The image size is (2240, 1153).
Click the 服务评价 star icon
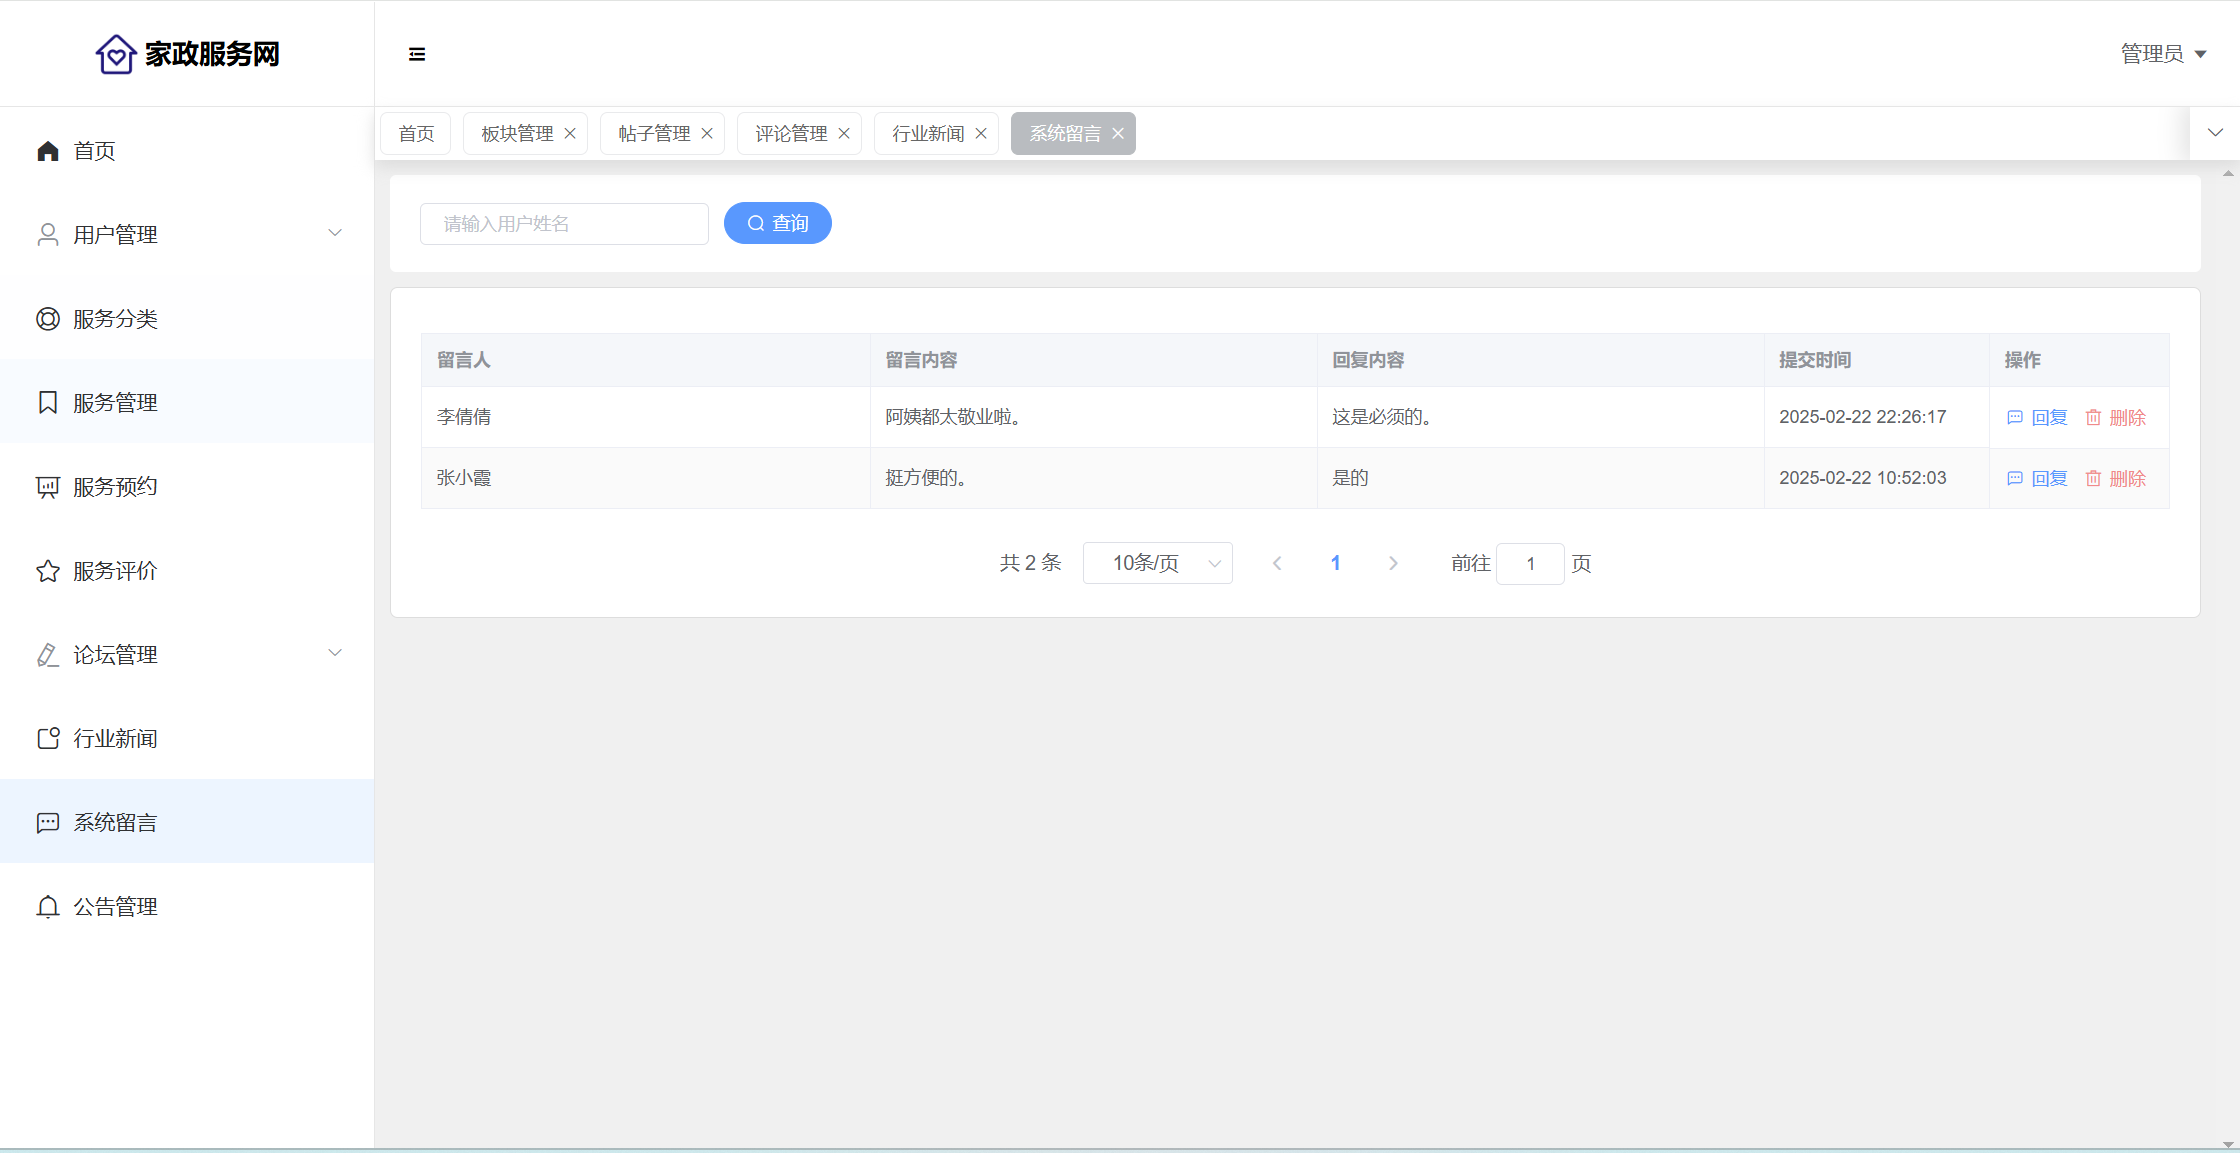tap(48, 571)
